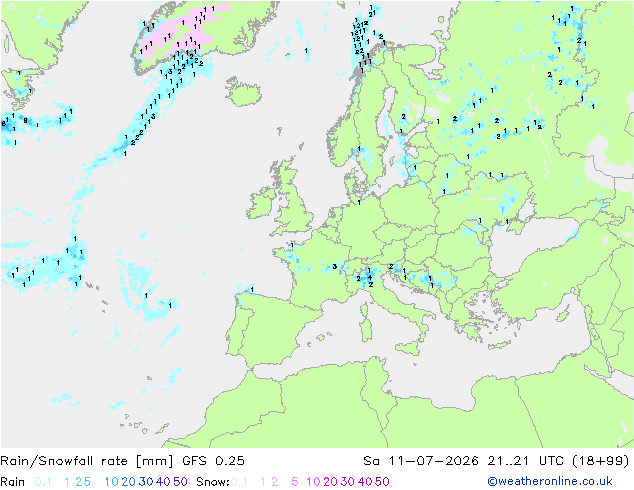This screenshot has width=634, height=490.
Task: Click the snow legend value 40
Action: [x=365, y=482]
